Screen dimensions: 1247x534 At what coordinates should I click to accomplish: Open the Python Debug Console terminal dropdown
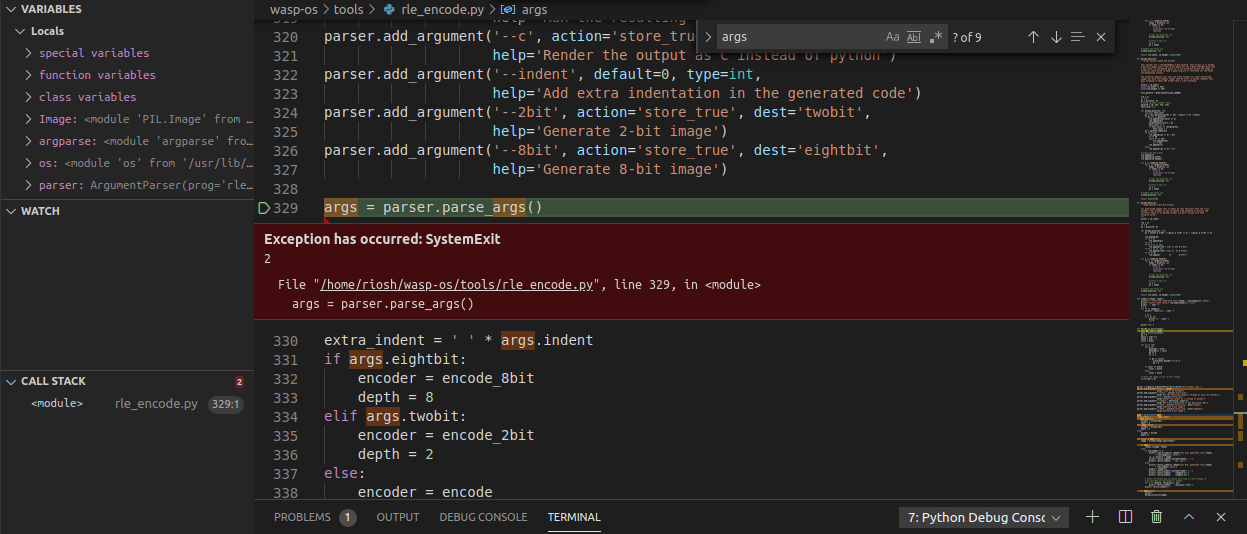coord(984,517)
